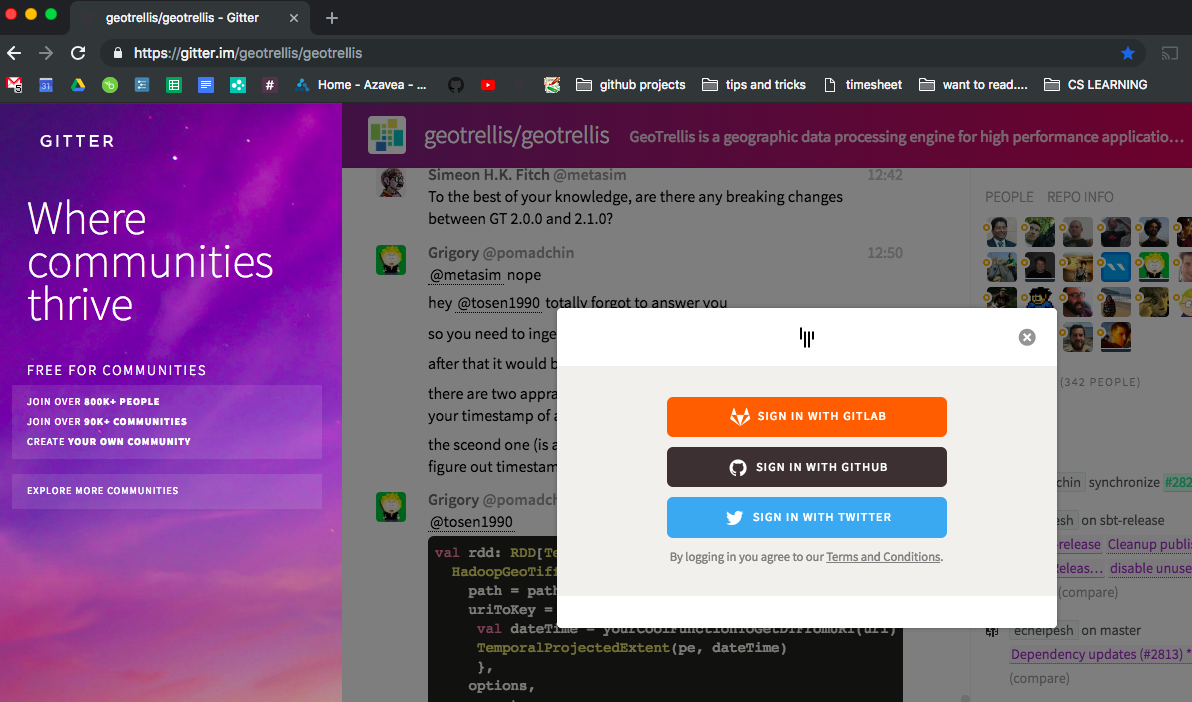
Task: Open the Google Calendar bookmark
Action: (46, 85)
